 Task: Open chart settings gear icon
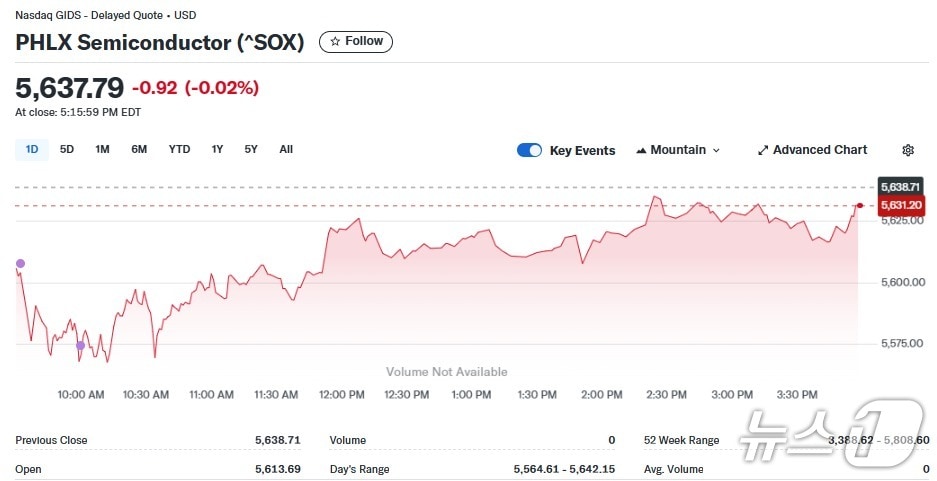(908, 150)
